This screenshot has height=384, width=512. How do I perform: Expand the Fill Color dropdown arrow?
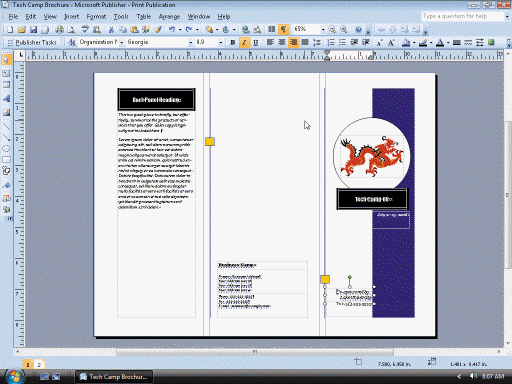pyautogui.click(x=414, y=43)
